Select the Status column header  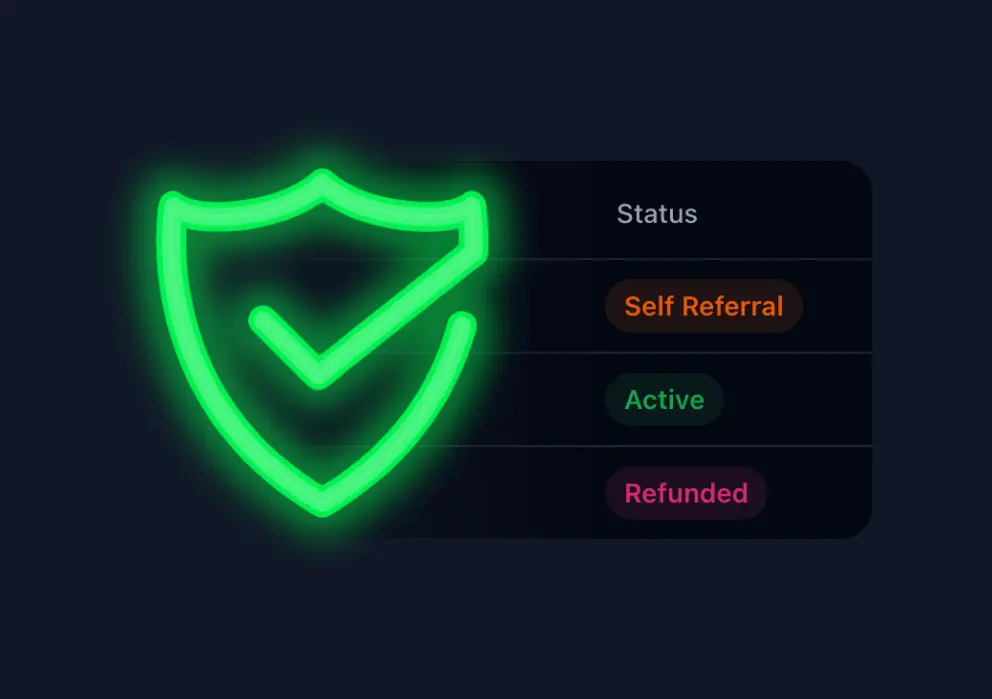pyautogui.click(x=657, y=214)
